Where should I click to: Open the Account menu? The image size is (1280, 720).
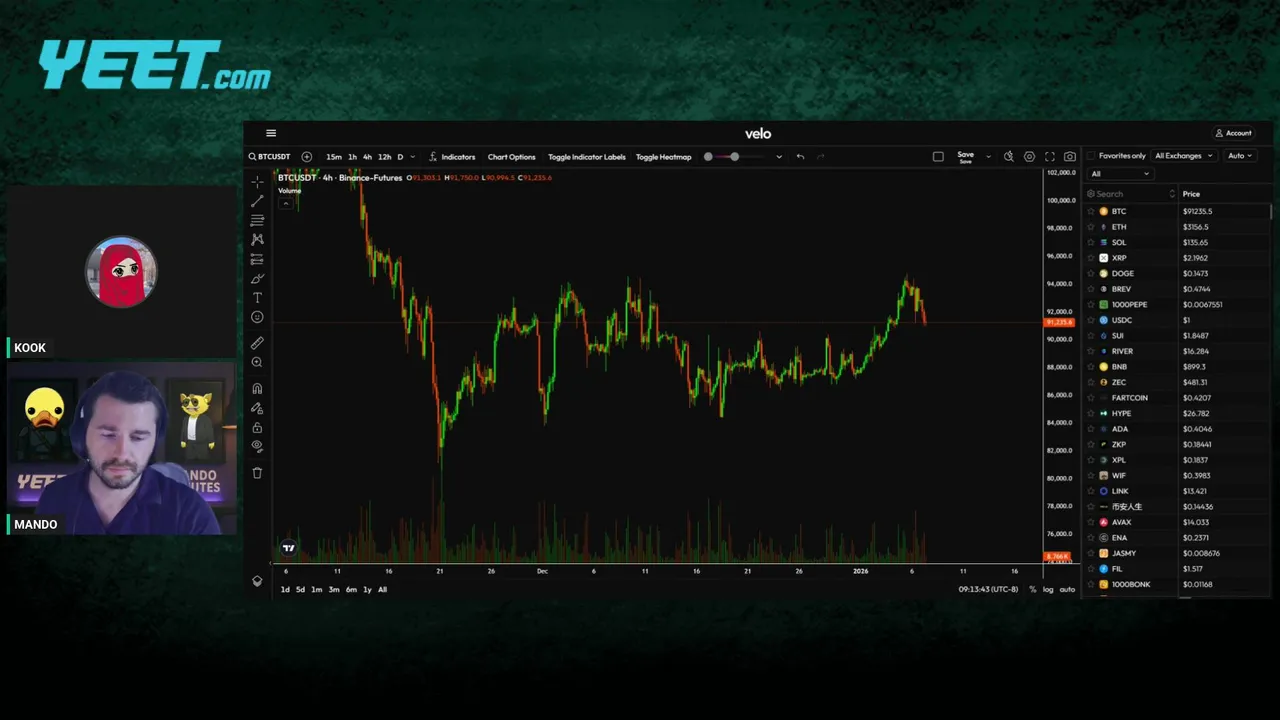point(1234,133)
